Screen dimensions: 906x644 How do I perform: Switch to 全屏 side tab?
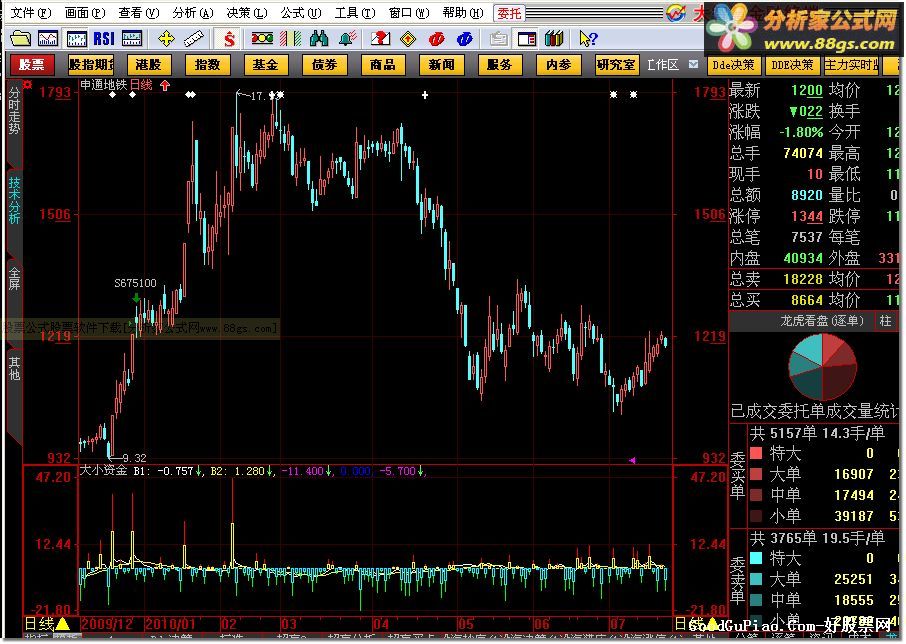point(14,278)
